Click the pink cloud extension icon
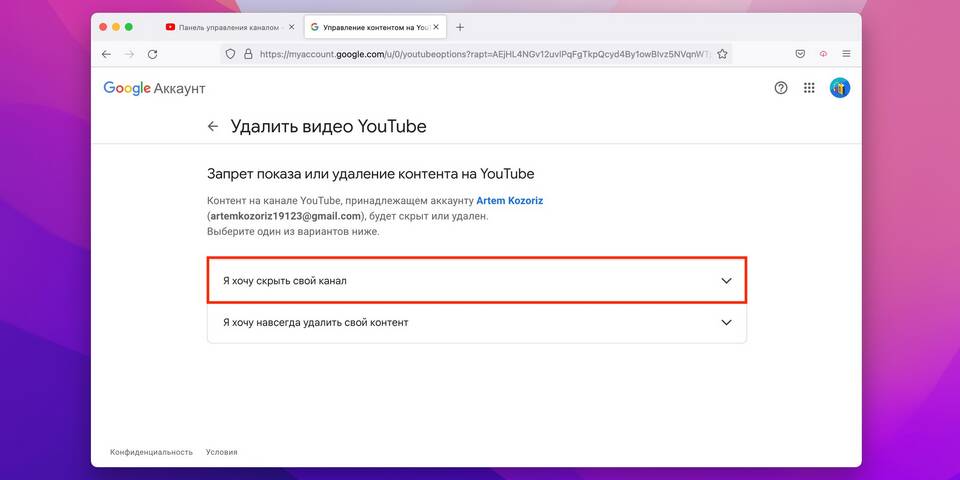Image resolution: width=960 pixels, height=480 pixels. 823,54
